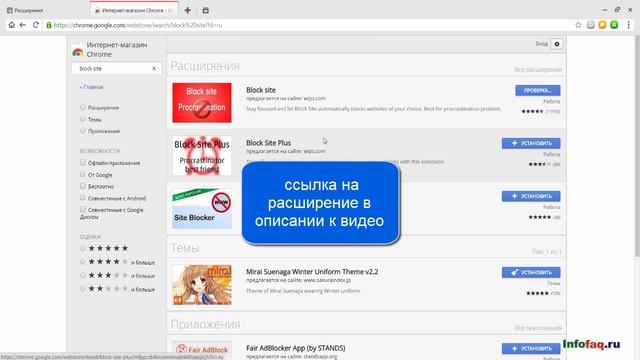This screenshot has height=360, width=640.
Task: Click Все расширения link
Action: [x=538, y=70]
